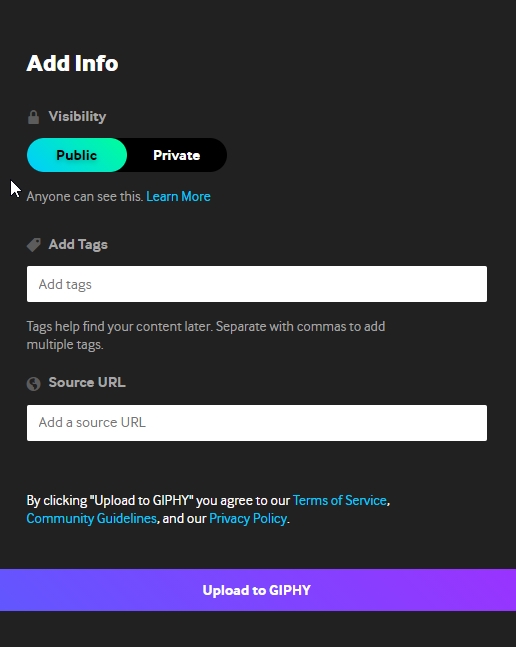Click the Visibility section label
The width and height of the screenshot is (516, 647).
pos(78,117)
